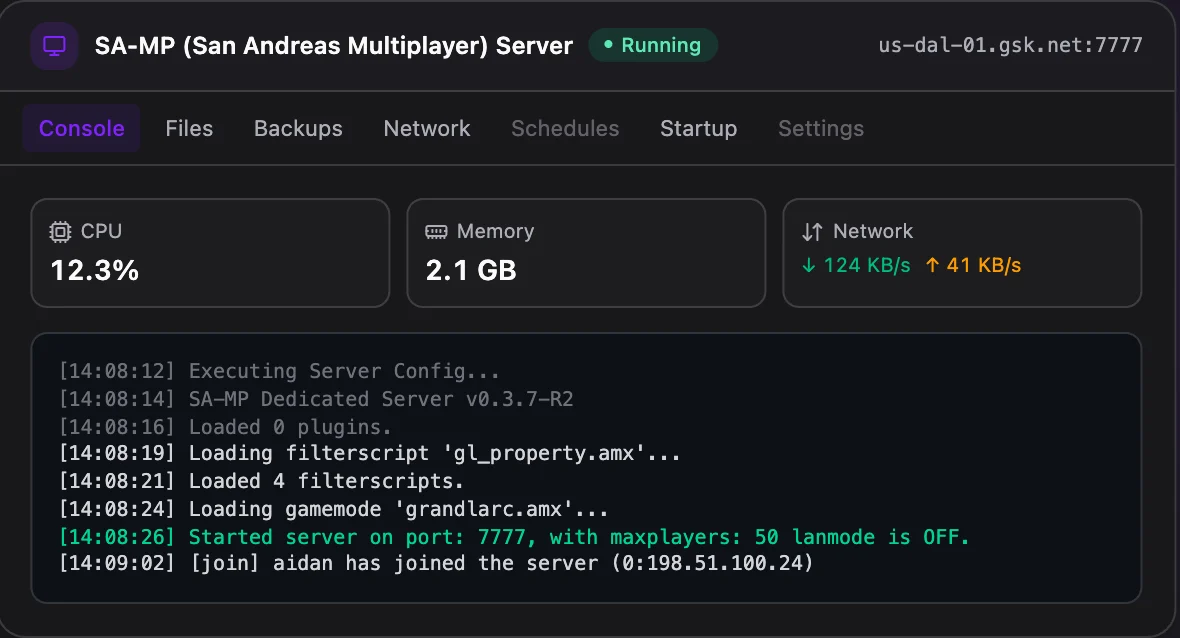Click the Running status badge
1180x638 pixels.
(652, 45)
